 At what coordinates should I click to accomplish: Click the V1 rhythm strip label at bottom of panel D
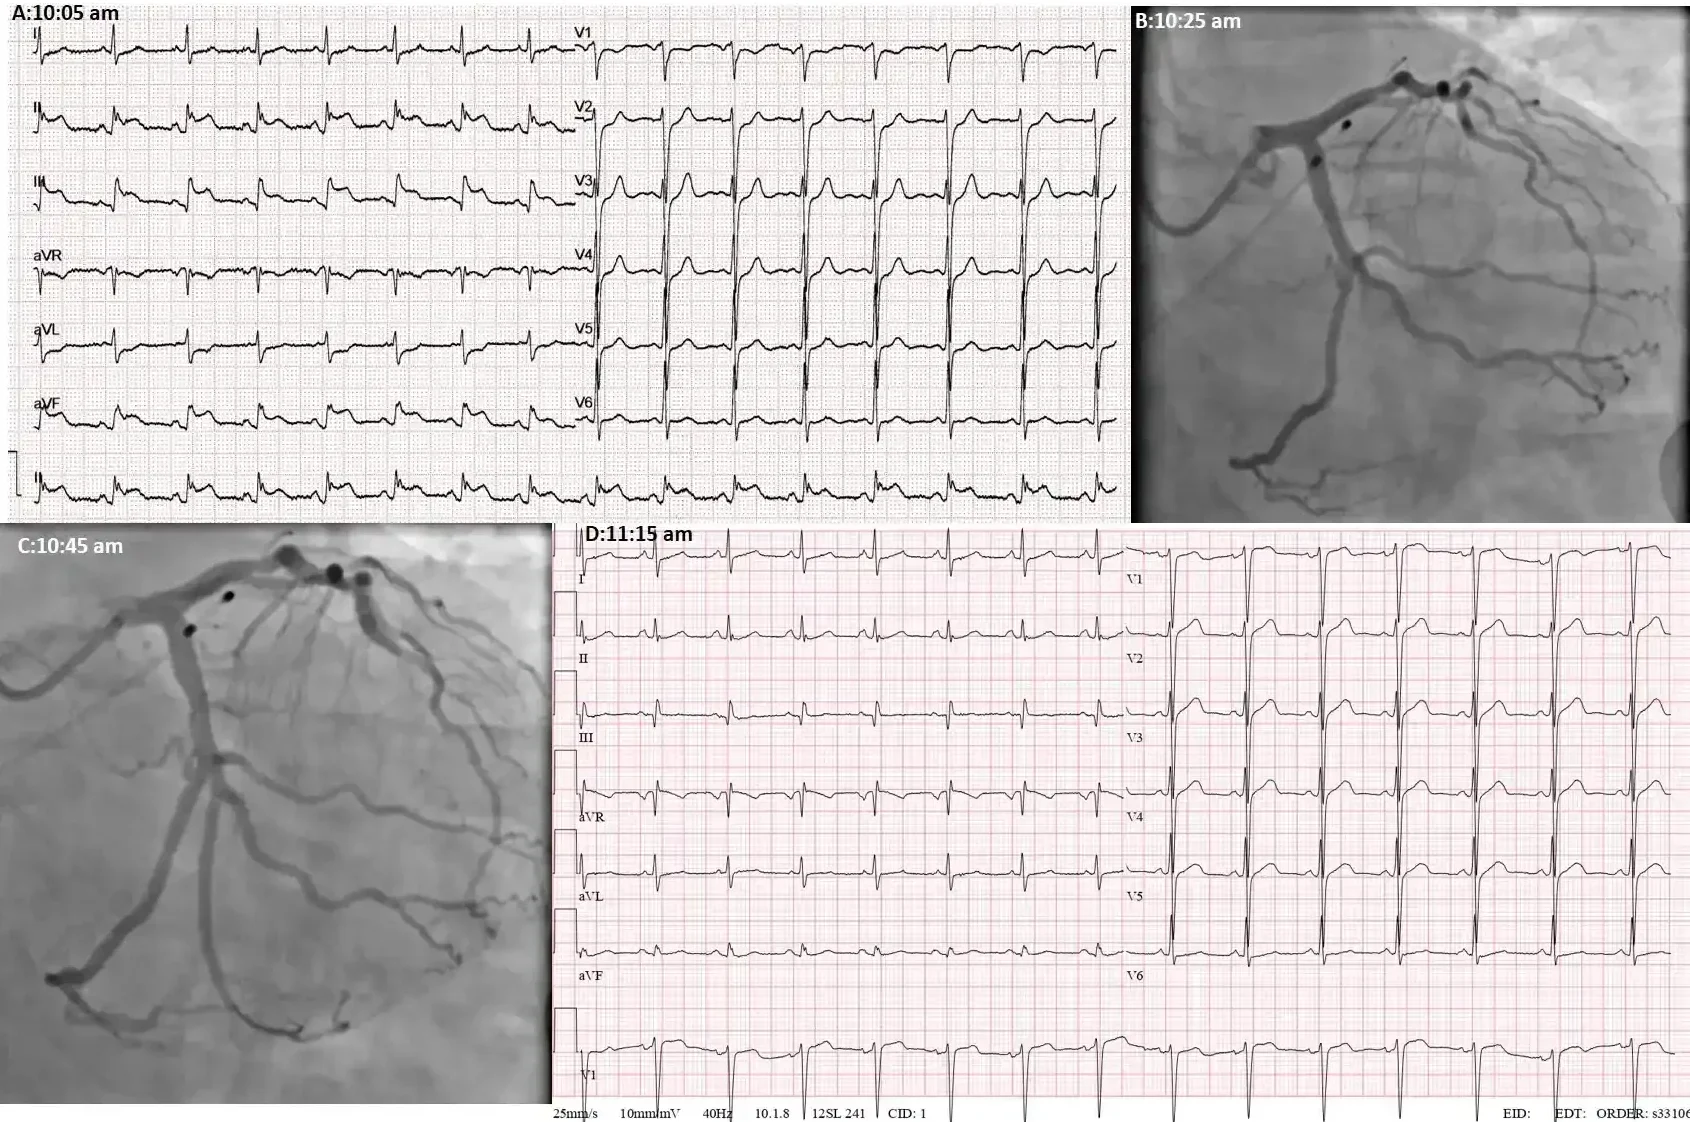589,1075
